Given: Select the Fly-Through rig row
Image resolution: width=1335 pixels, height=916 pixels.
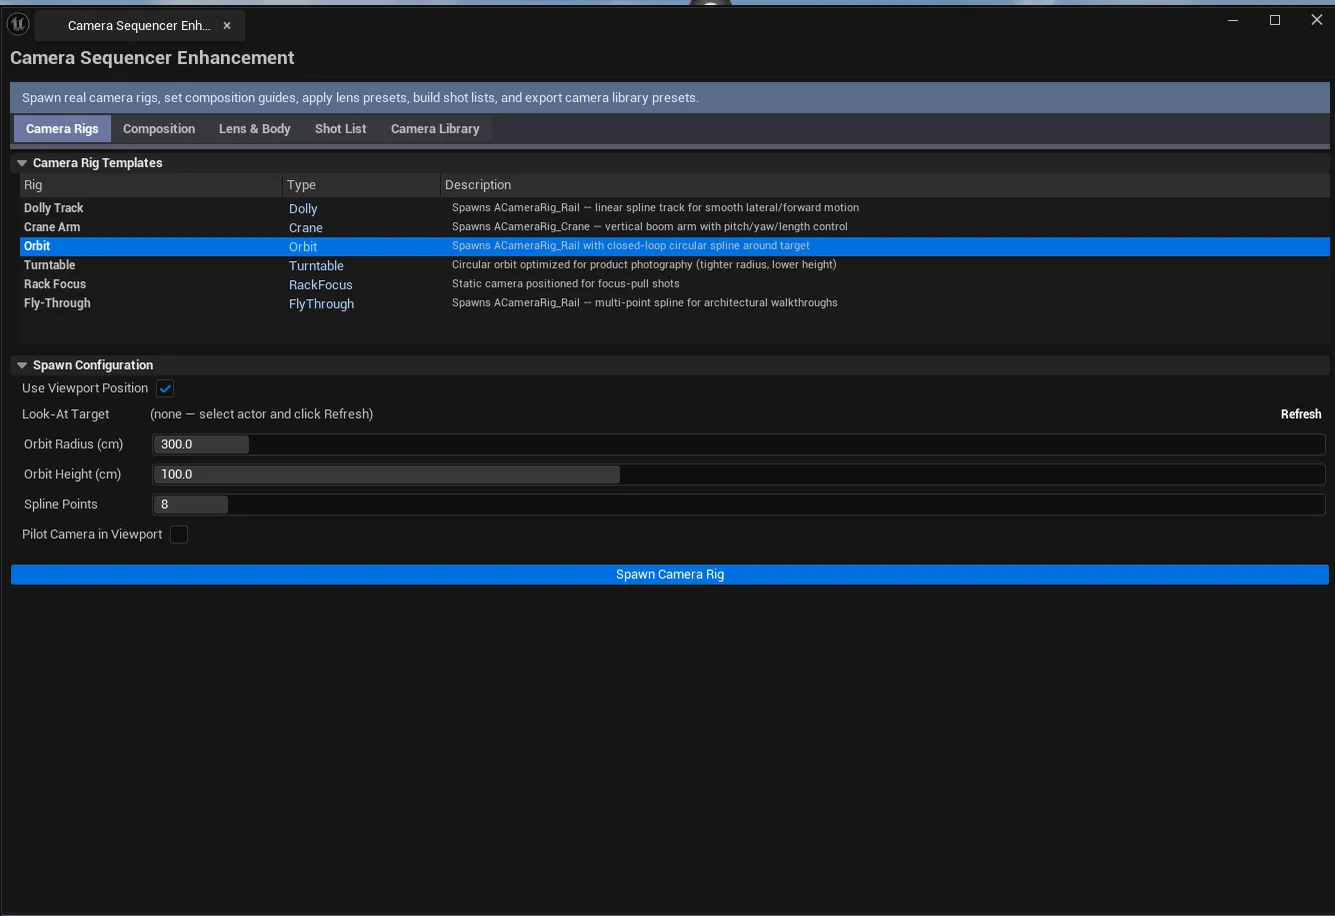Looking at the screenshot, I should pos(675,303).
